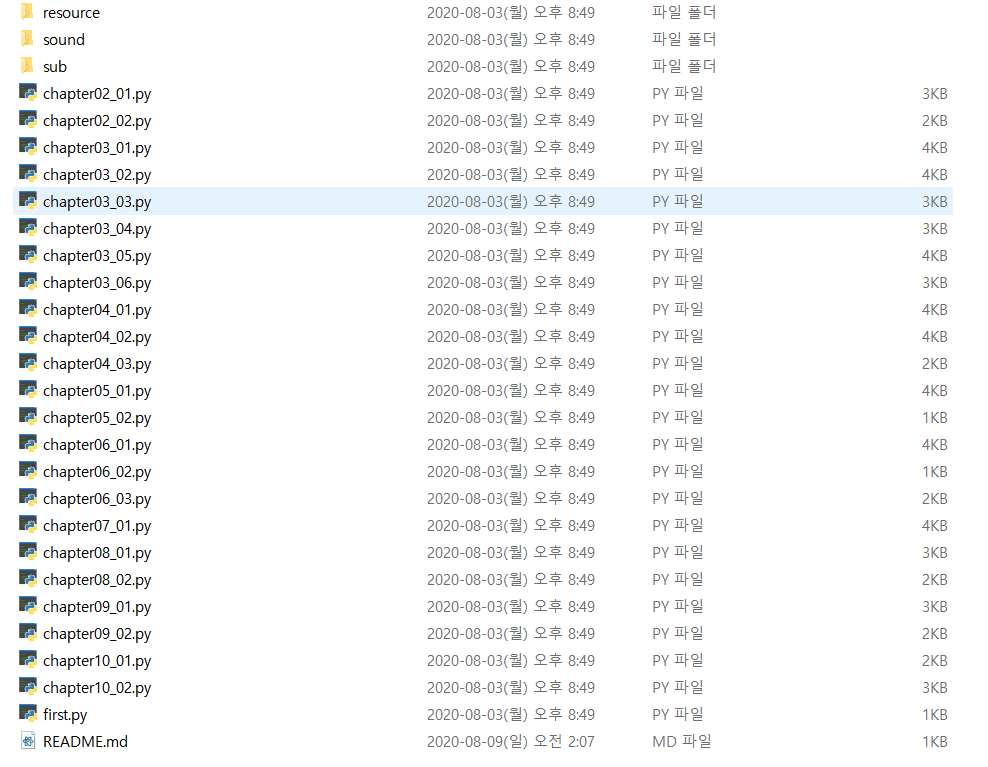Image resolution: width=988 pixels, height=767 pixels.
Task: Click the Python icon of chapter07_01.py
Action: point(28,524)
